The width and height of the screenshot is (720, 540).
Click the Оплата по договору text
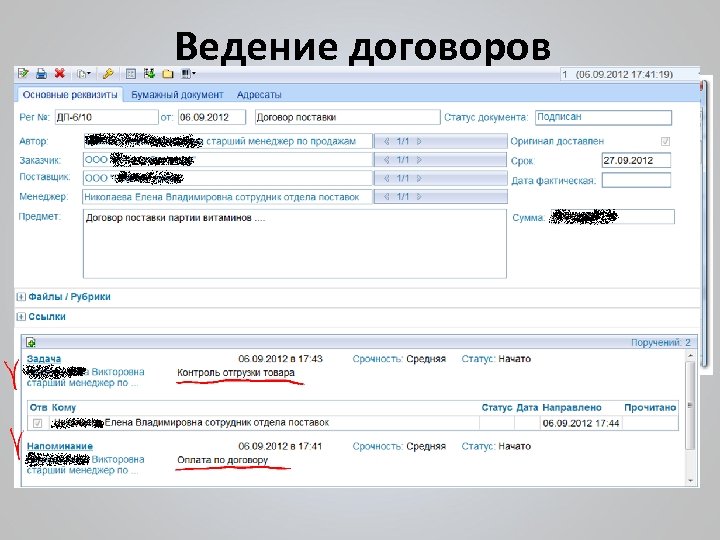(223, 460)
